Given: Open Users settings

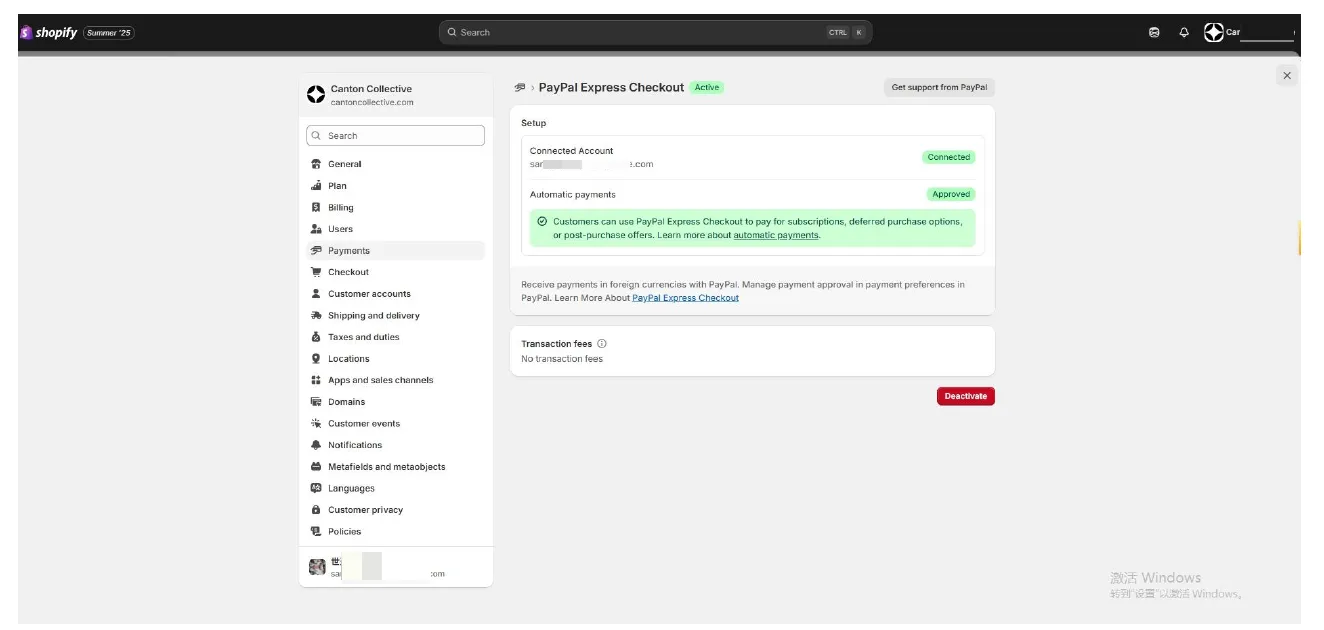Looking at the screenshot, I should [x=395, y=229].
